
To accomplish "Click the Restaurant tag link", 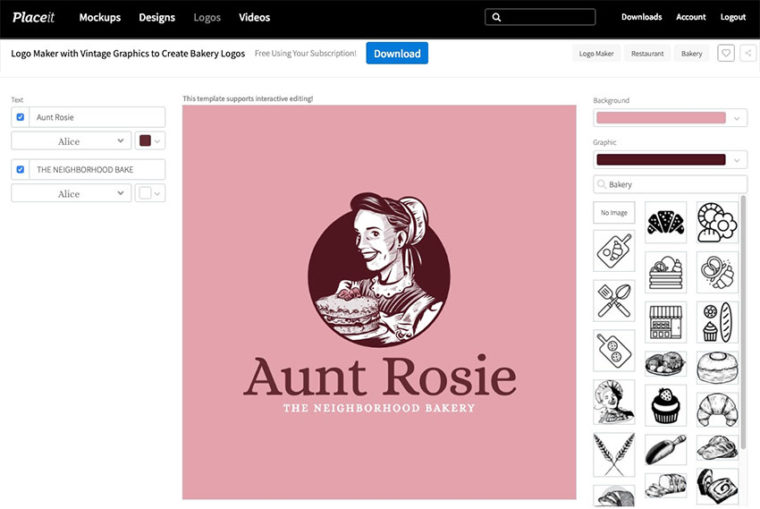I will [649, 53].
